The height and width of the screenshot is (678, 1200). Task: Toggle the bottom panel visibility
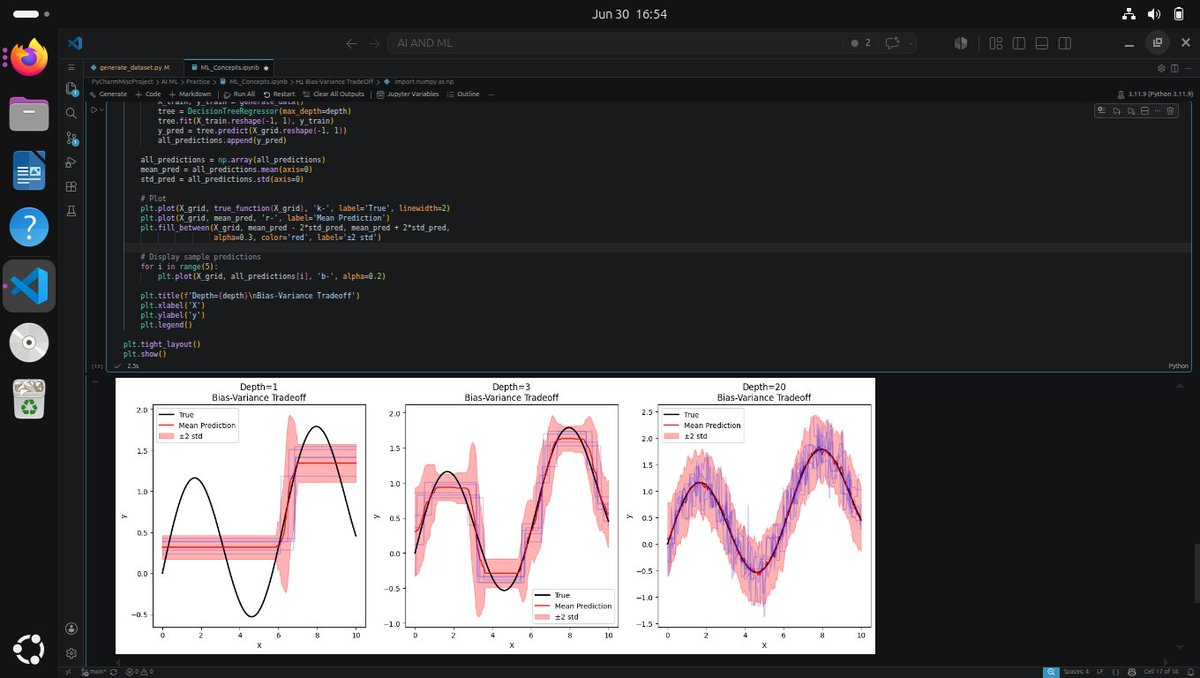(1042, 43)
